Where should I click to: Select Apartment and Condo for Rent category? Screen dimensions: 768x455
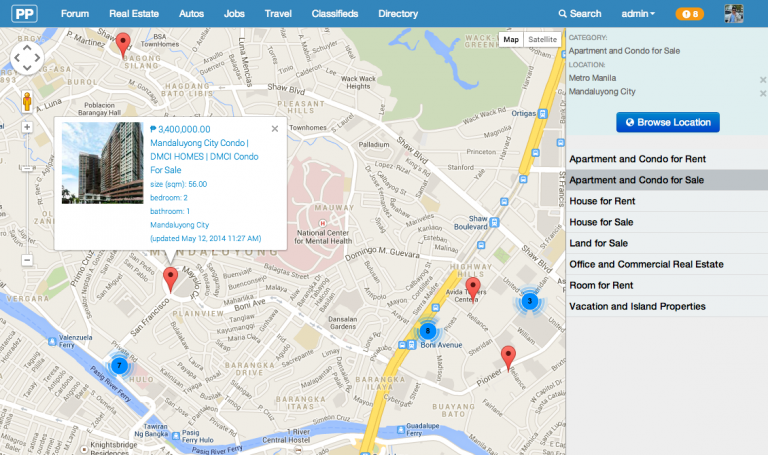click(x=667, y=159)
